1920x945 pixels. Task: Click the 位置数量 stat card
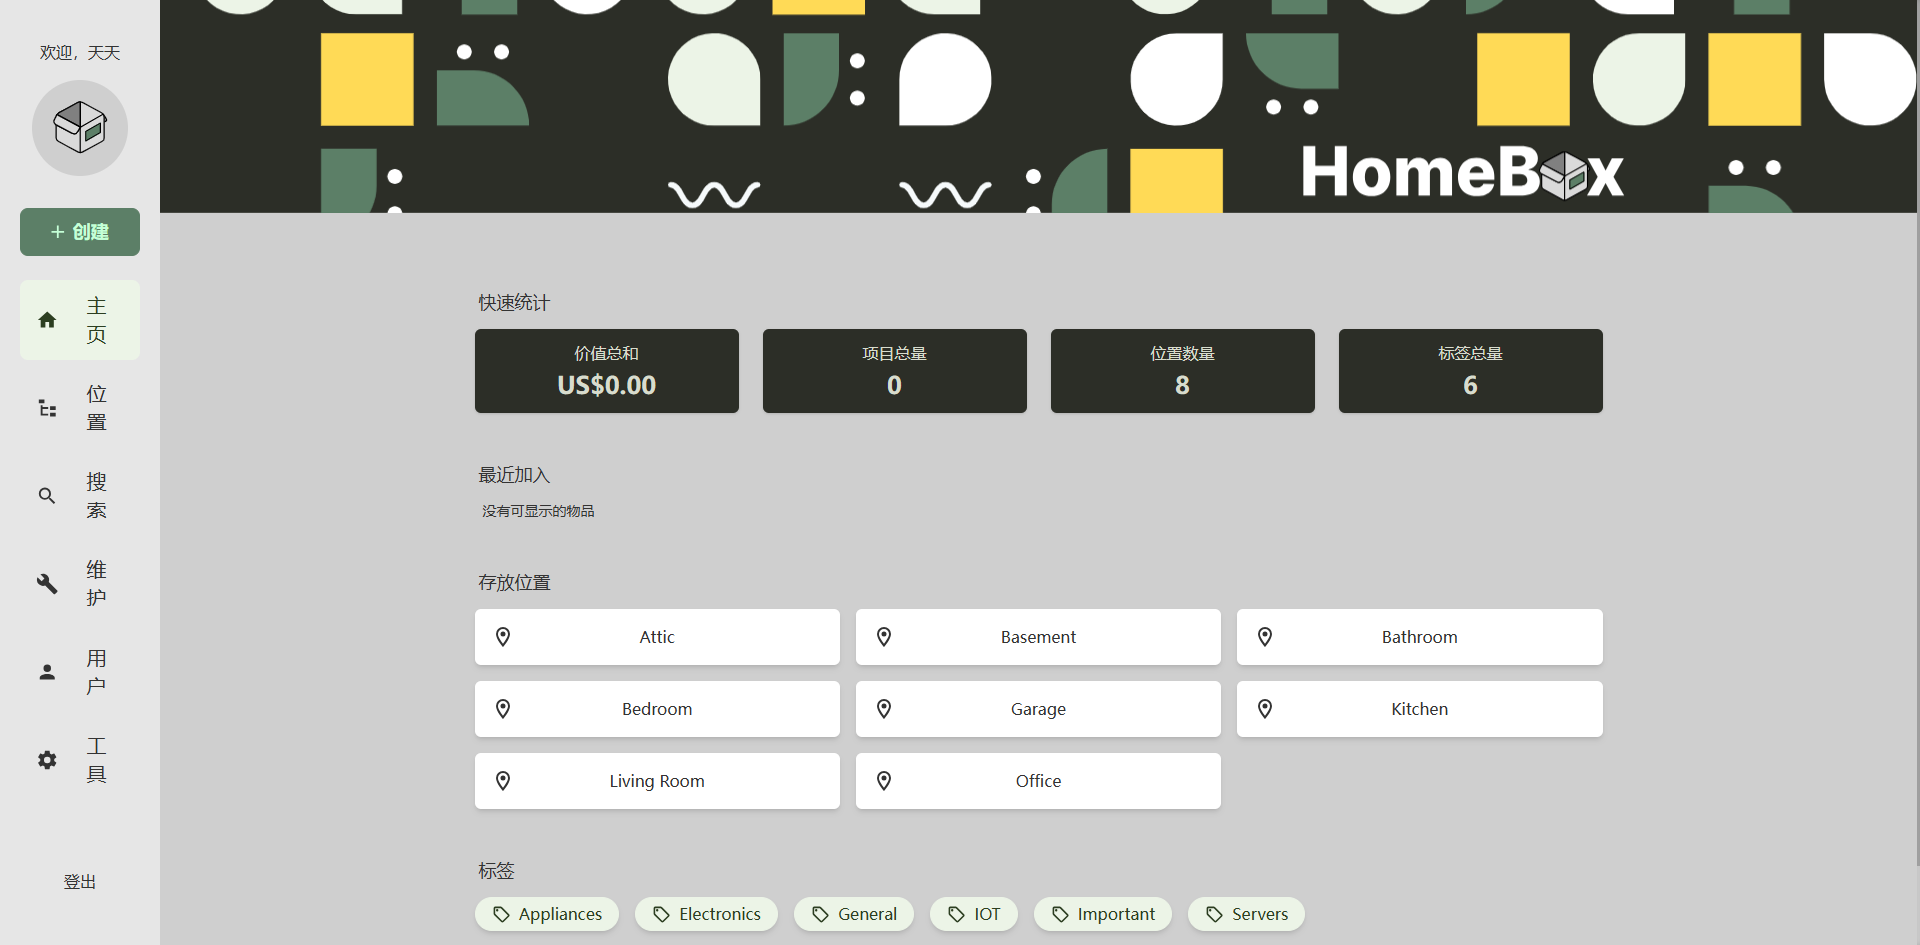(x=1183, y=371)
